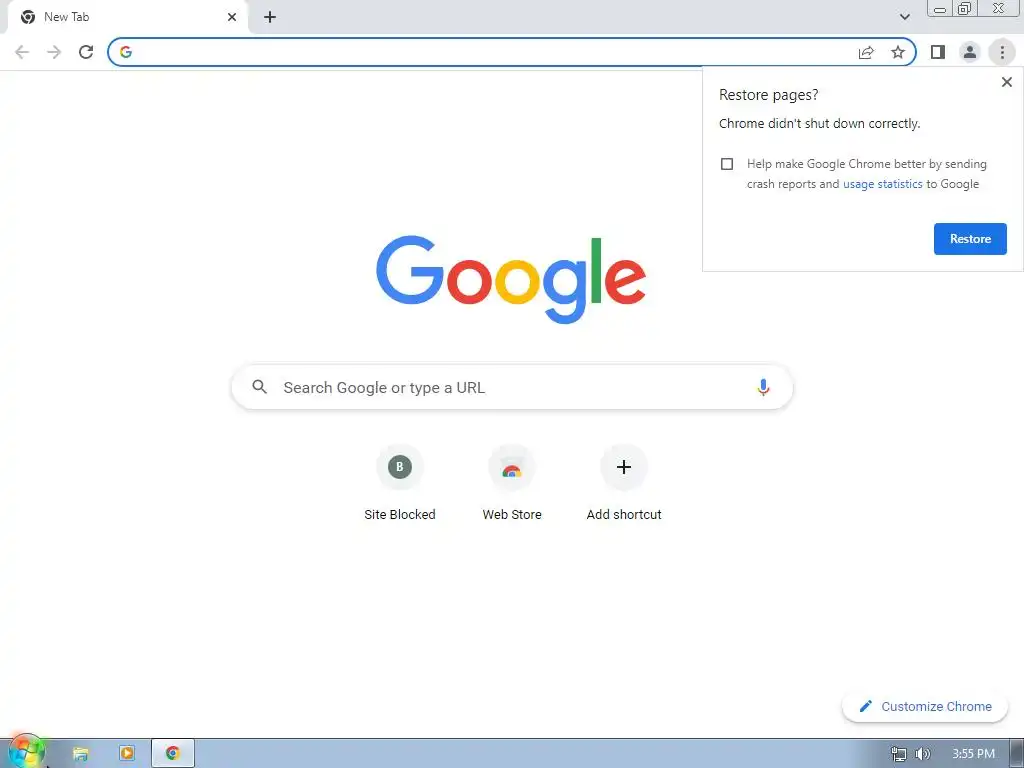The height and width of the screenshot is (768, 1024).
Task: Launch media player from taskbar
Action: tap(127, 754)
